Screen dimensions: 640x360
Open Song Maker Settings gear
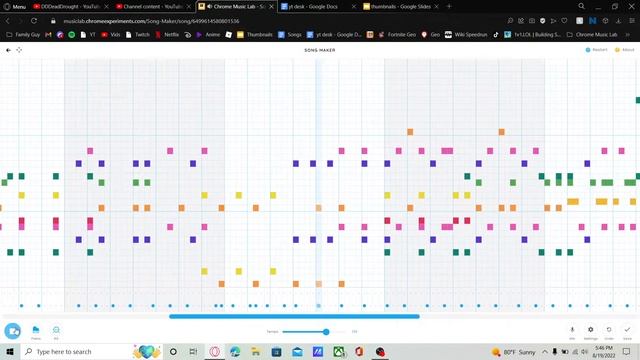(x=591, y=330)
